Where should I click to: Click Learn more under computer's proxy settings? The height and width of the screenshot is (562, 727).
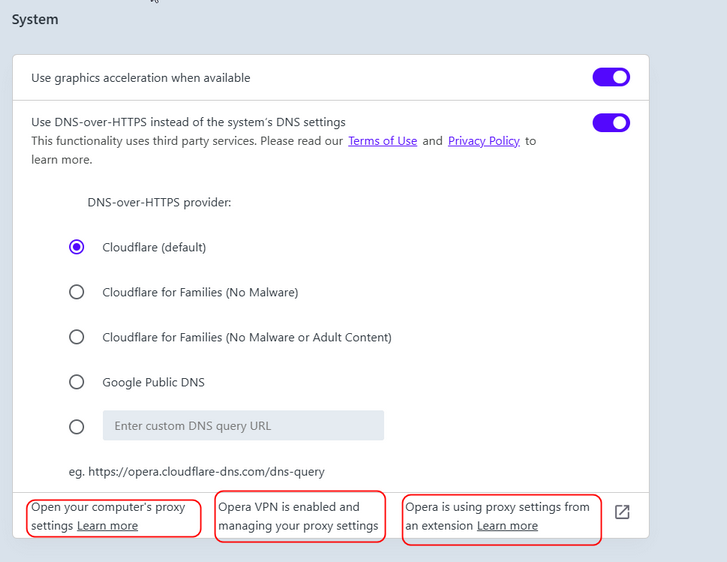pos(107,526)
